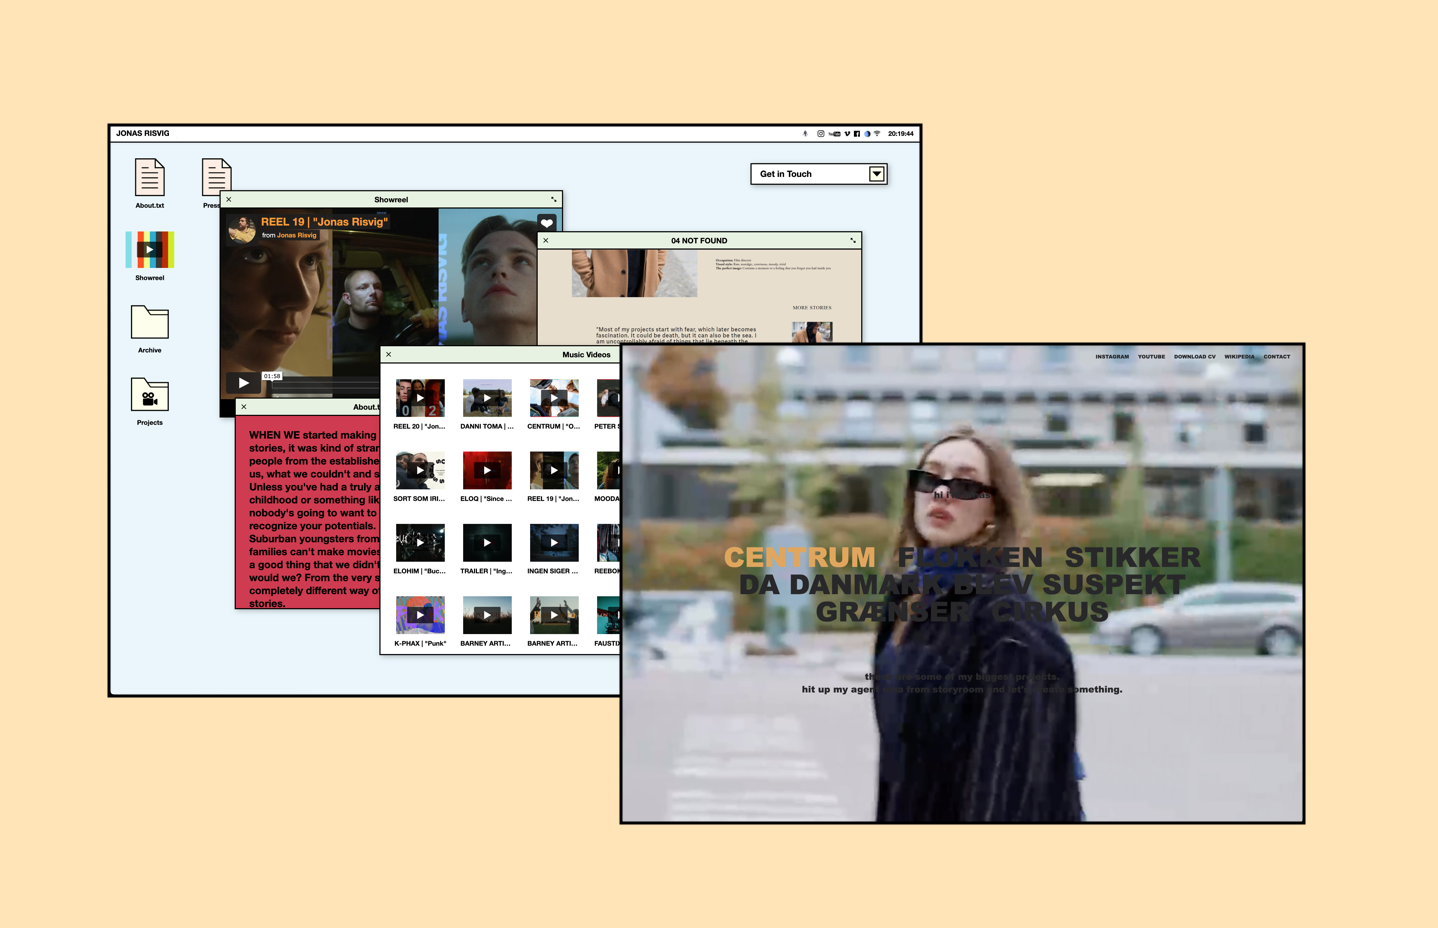The width and height of the screenshot is (1438, 928).
Task: Open the Showreel desktop video icon
Action: pos(150,250)
